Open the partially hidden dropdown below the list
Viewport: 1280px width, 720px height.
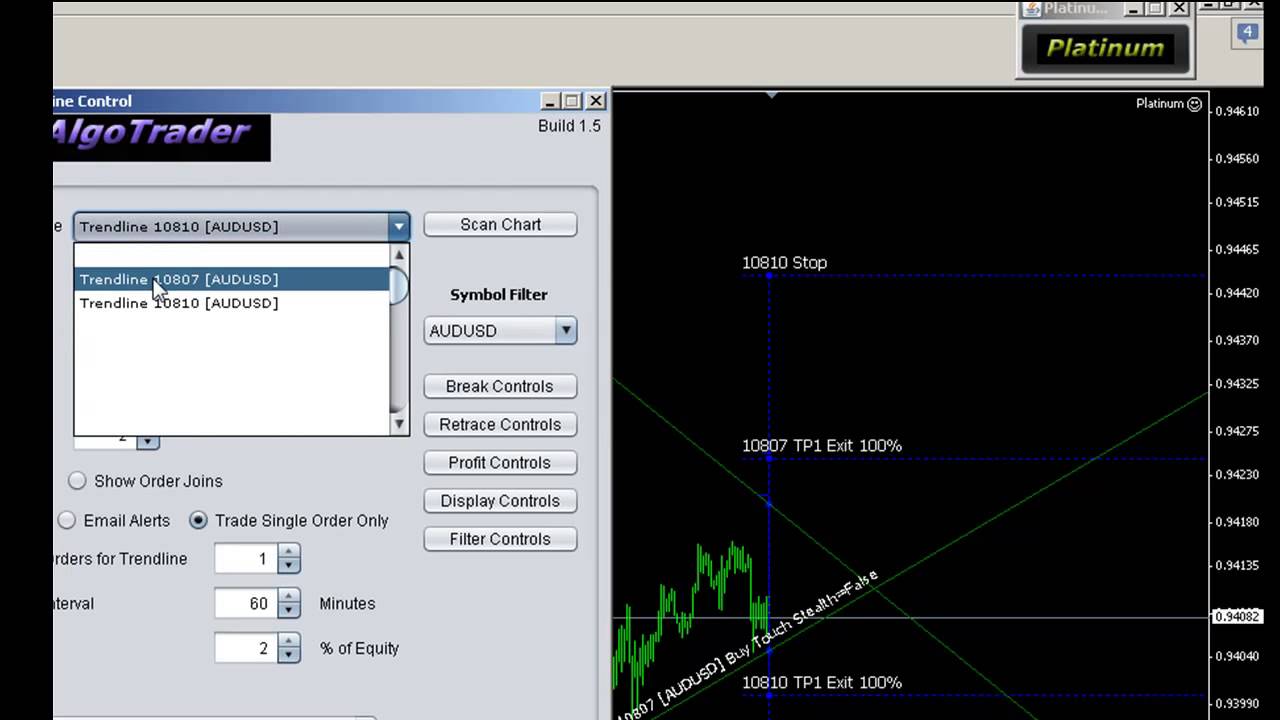[147, 440]
